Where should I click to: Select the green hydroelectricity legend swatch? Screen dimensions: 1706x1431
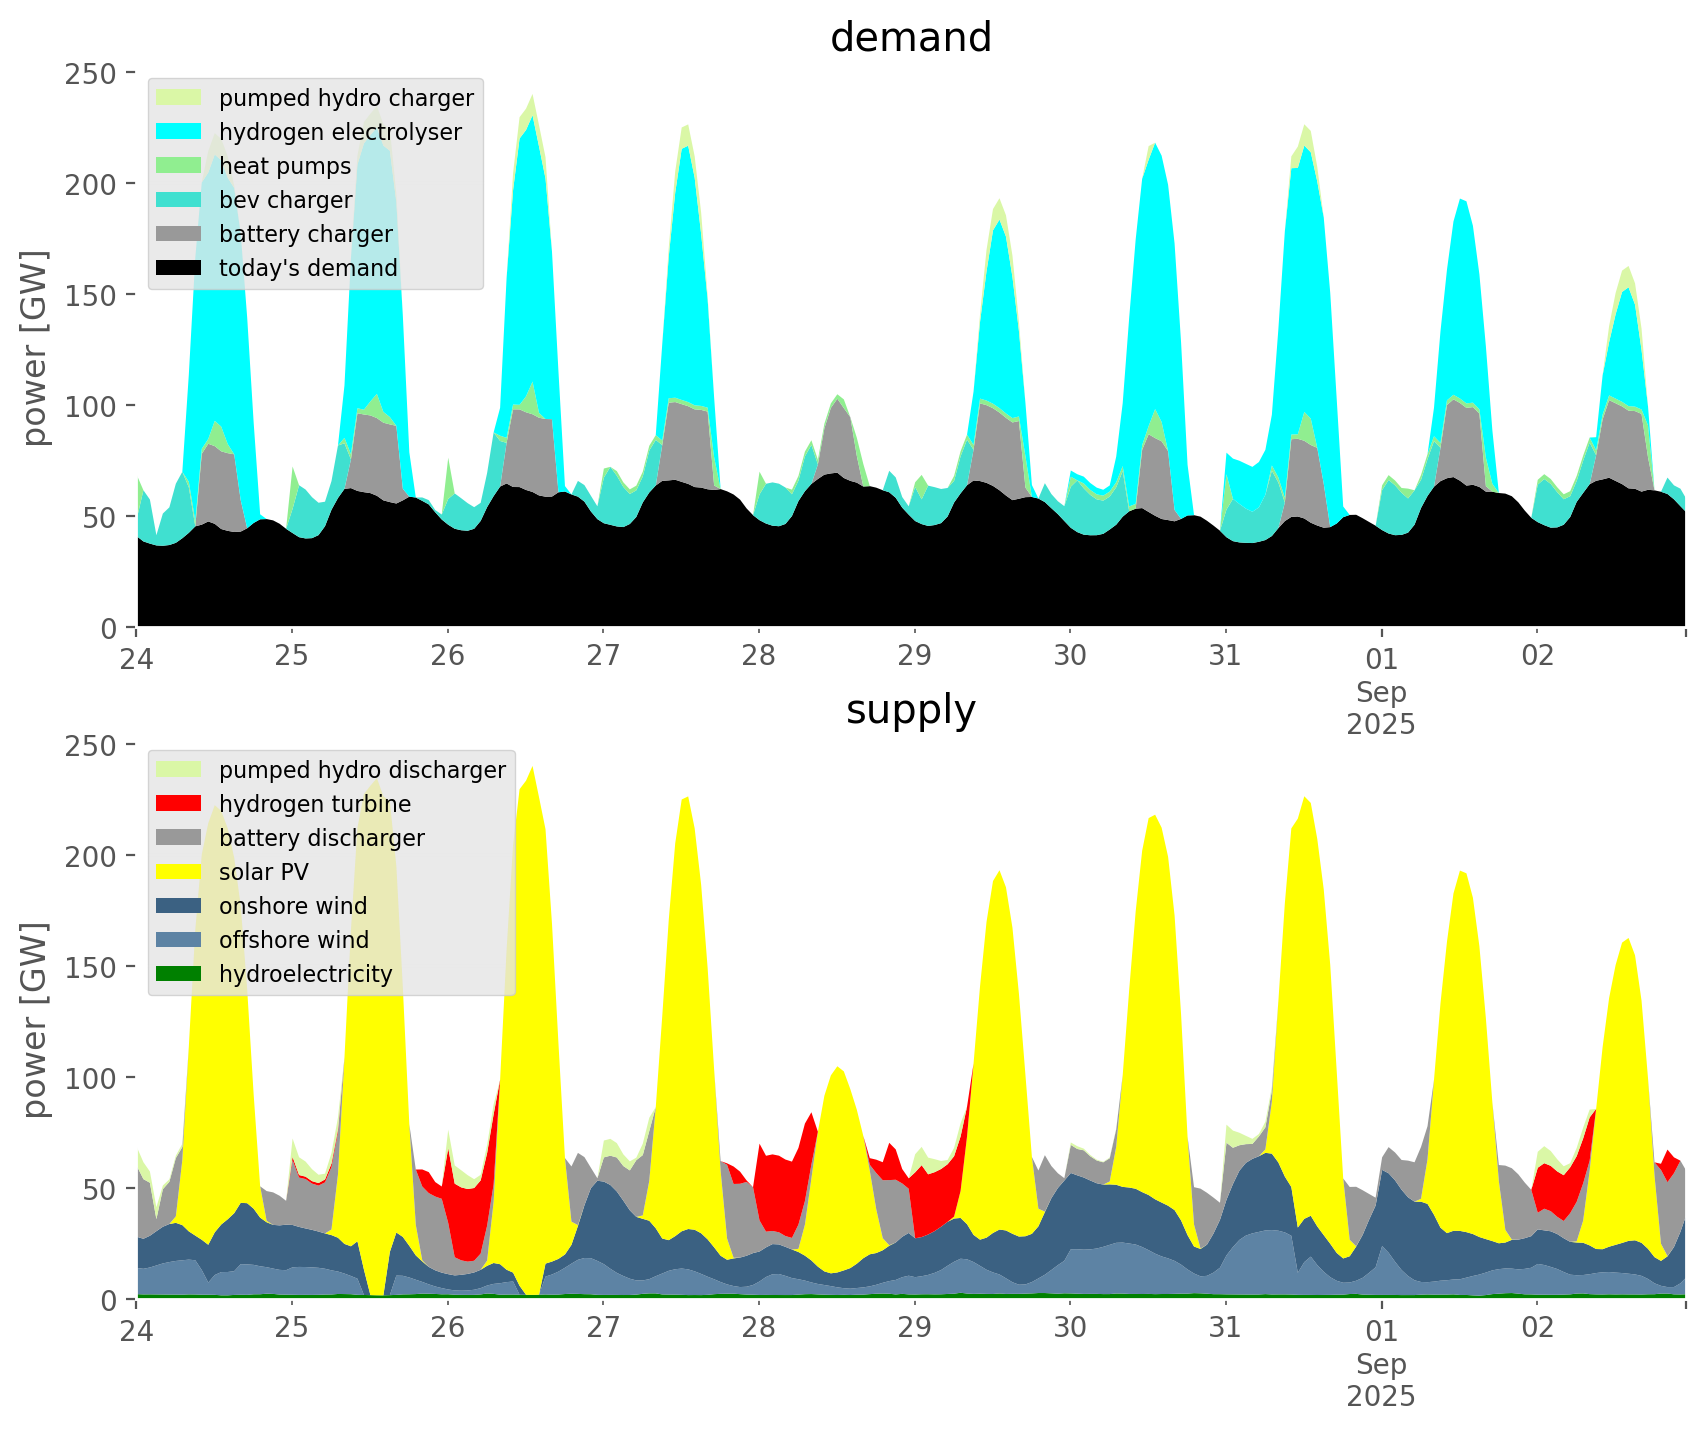179,974
